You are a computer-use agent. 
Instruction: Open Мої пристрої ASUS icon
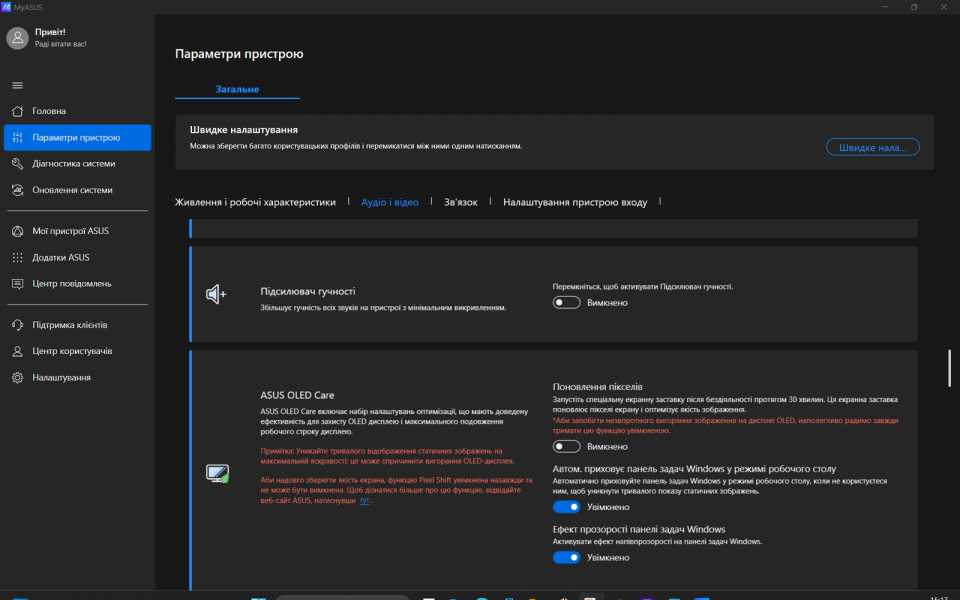click(x=17, y=231)
